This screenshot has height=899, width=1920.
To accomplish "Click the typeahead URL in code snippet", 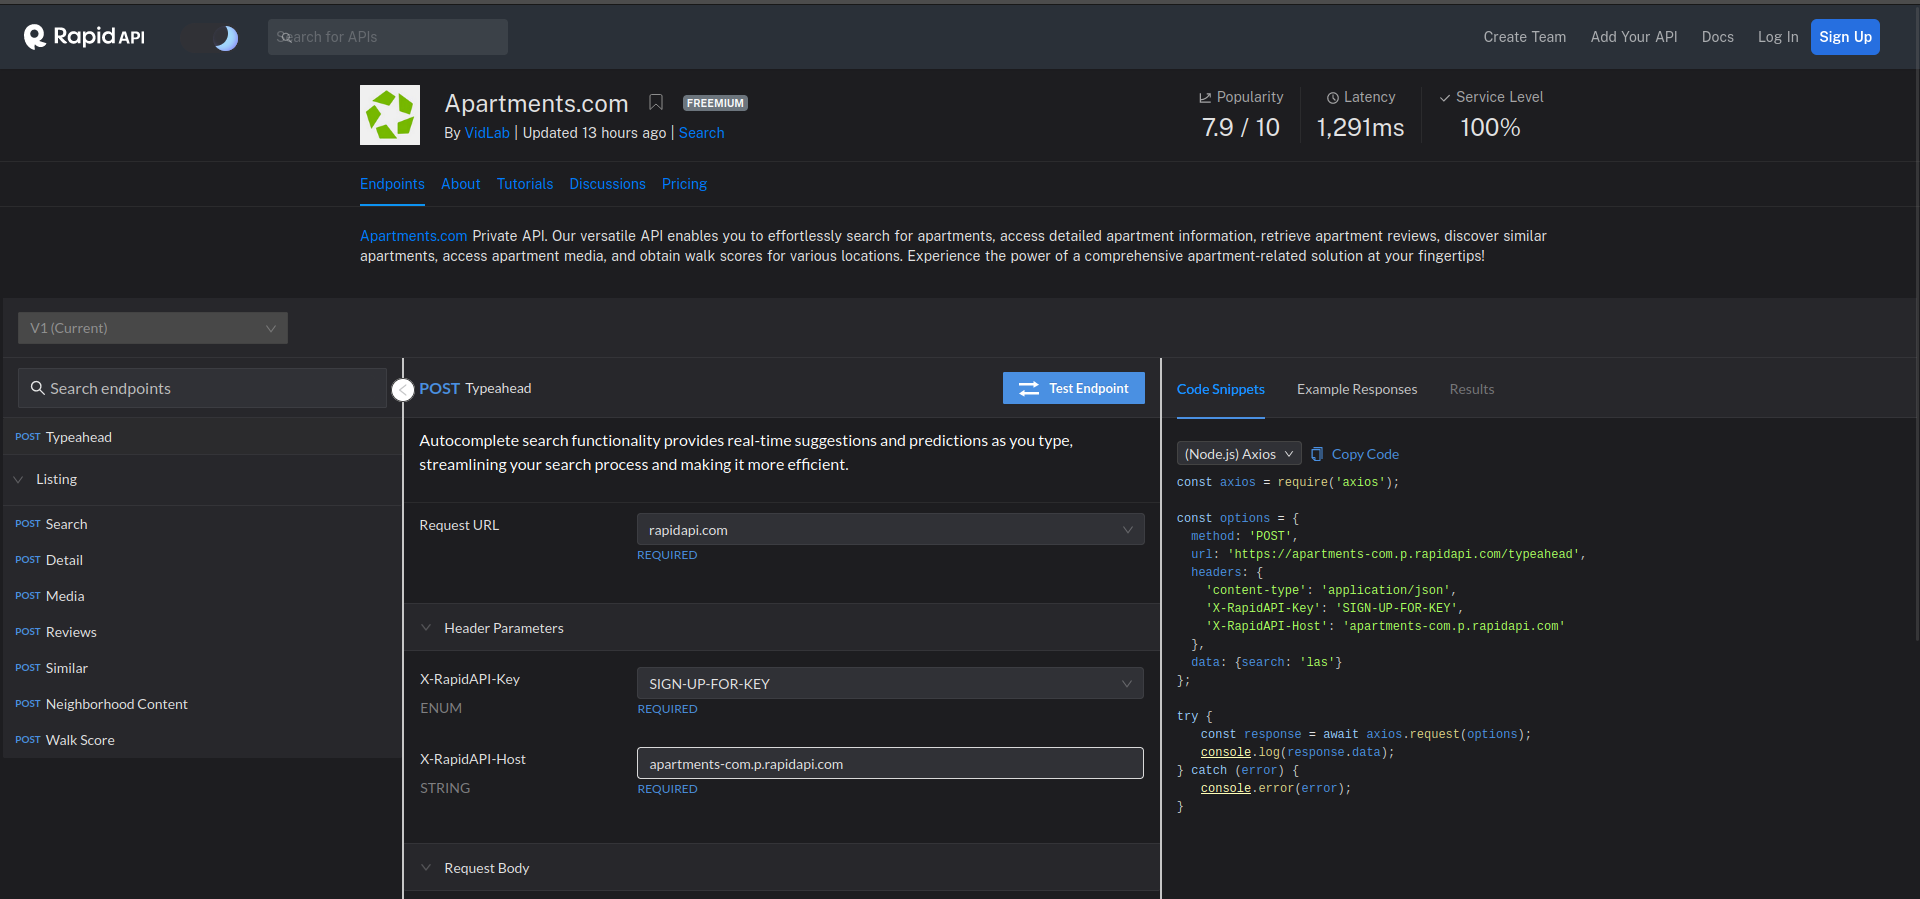I will pyautogui.click(x=1403, y=554).
